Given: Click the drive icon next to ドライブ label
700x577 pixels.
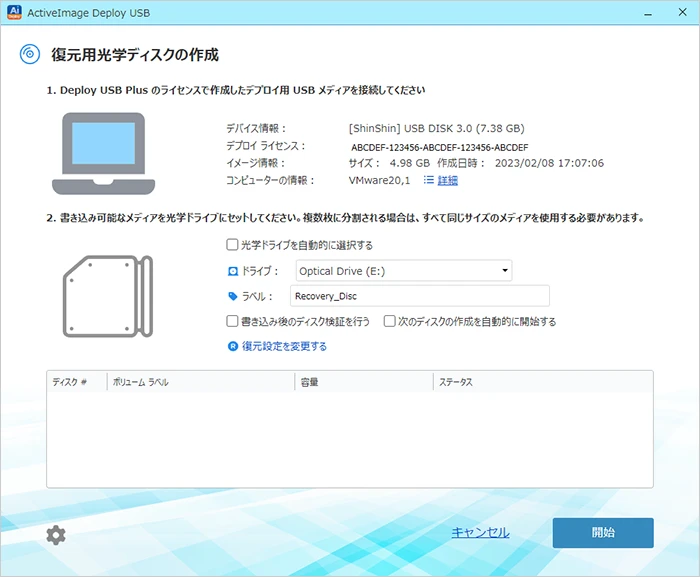Looking at the screenshot, I should tap(233, 271).
